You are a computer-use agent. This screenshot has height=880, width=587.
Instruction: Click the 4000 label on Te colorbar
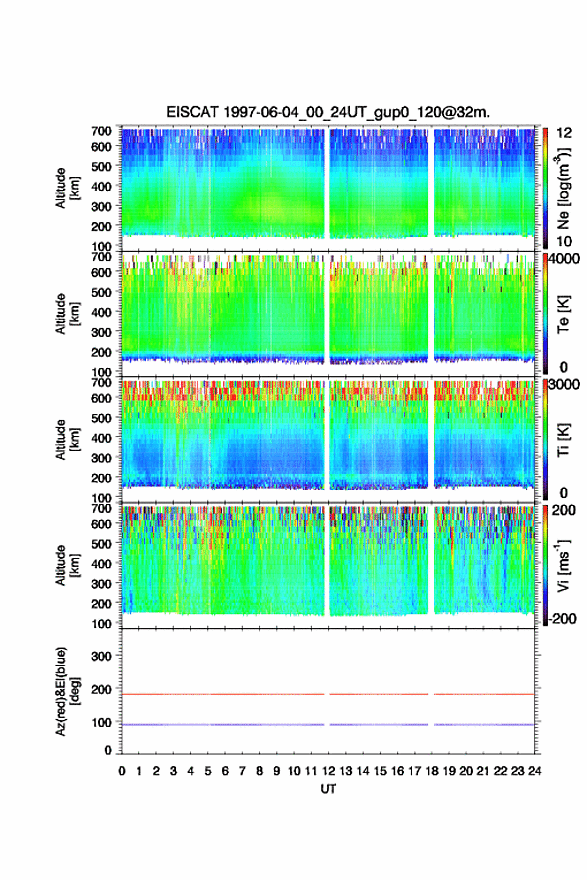coord(565,259)
